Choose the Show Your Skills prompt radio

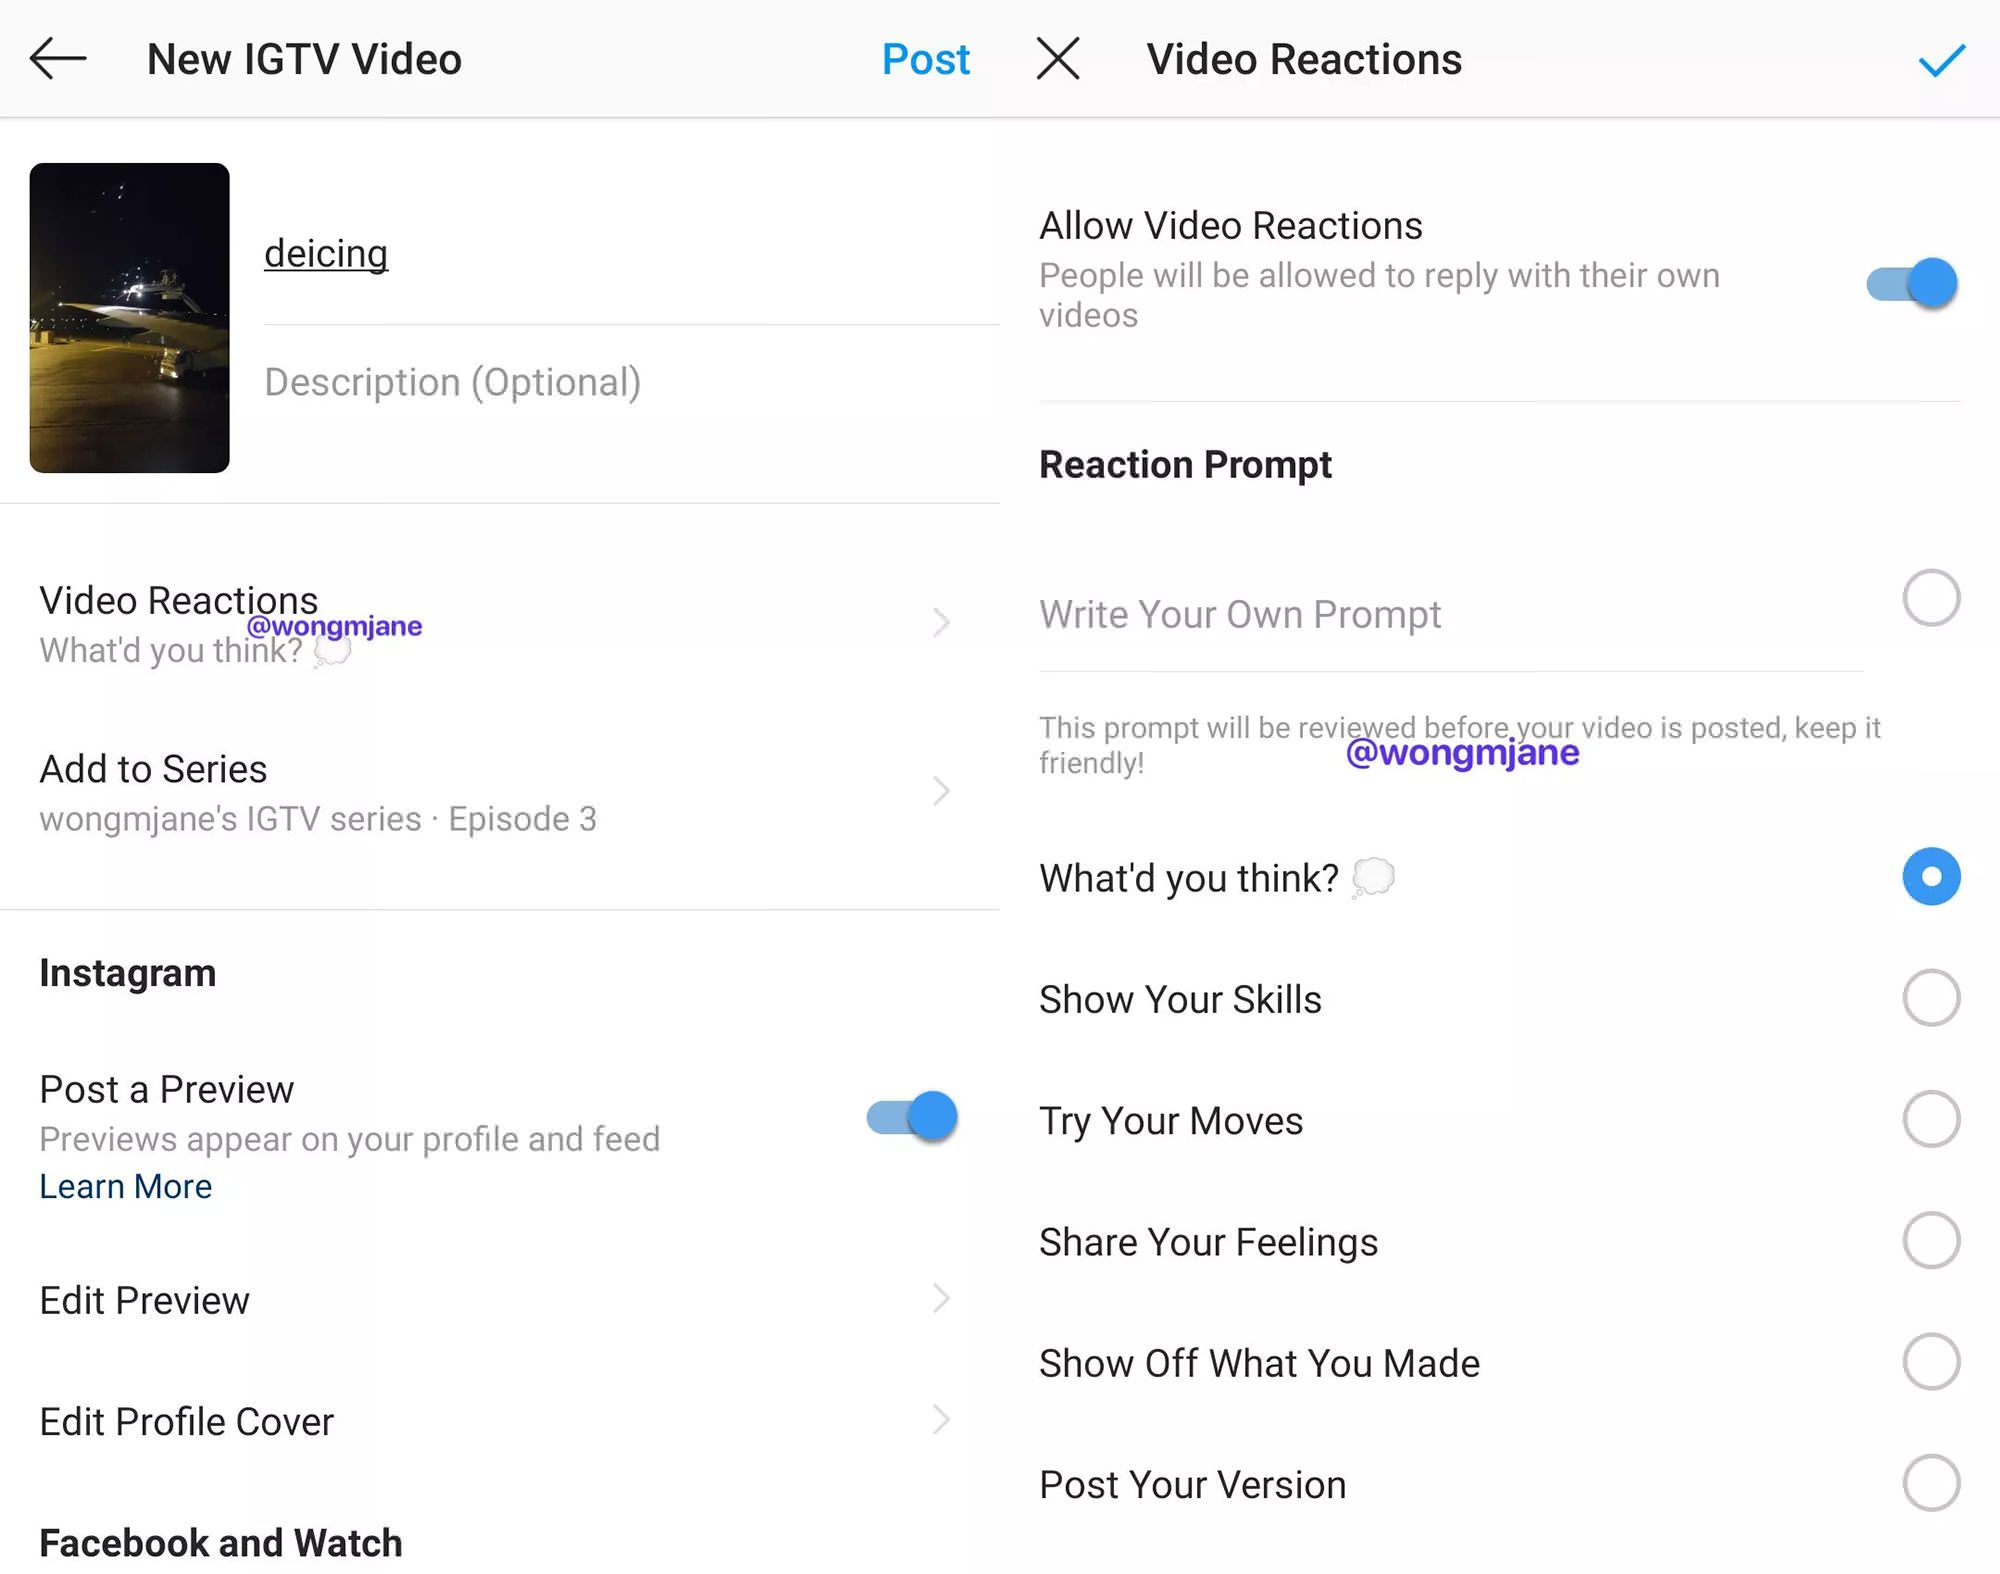tap(1930, 997)
